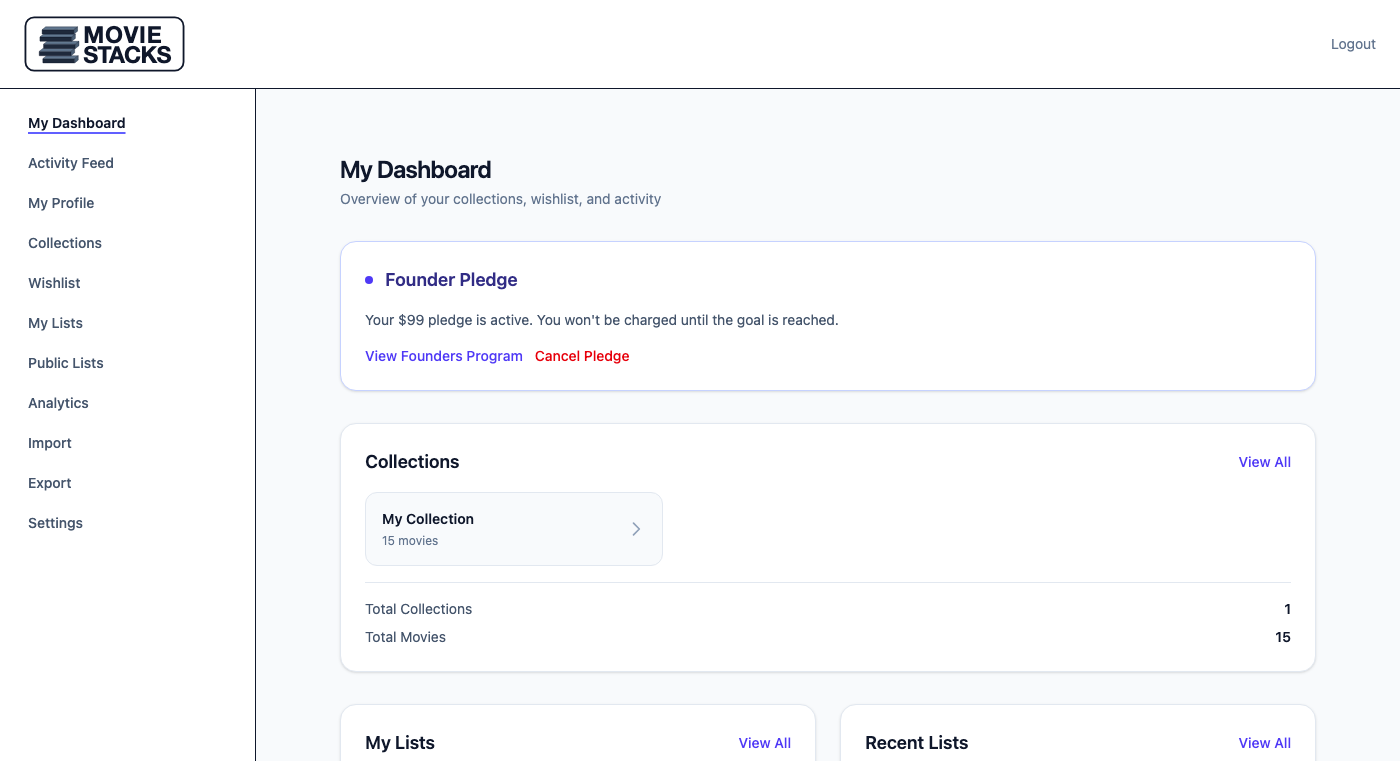The image size is (1400, 761).
Task: Go to Import page
Action: 50,443
